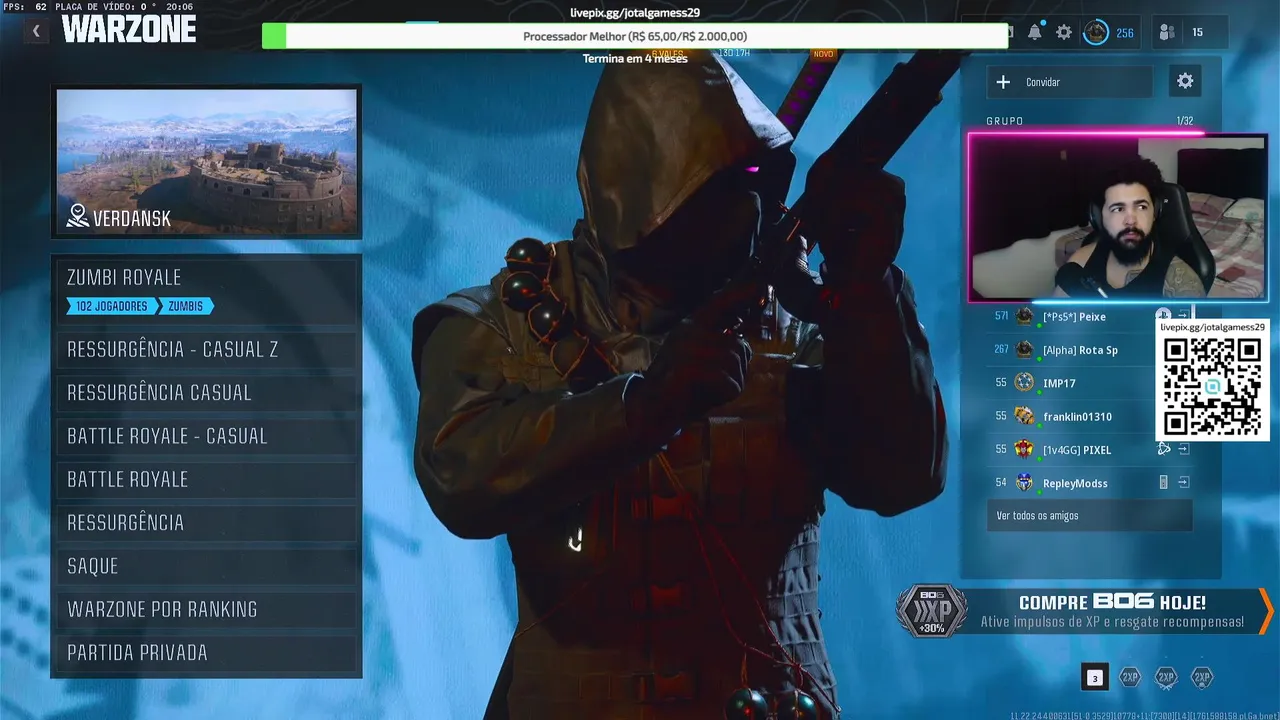
Task: Open Warzone por Ranking mode
Action: 207,609
